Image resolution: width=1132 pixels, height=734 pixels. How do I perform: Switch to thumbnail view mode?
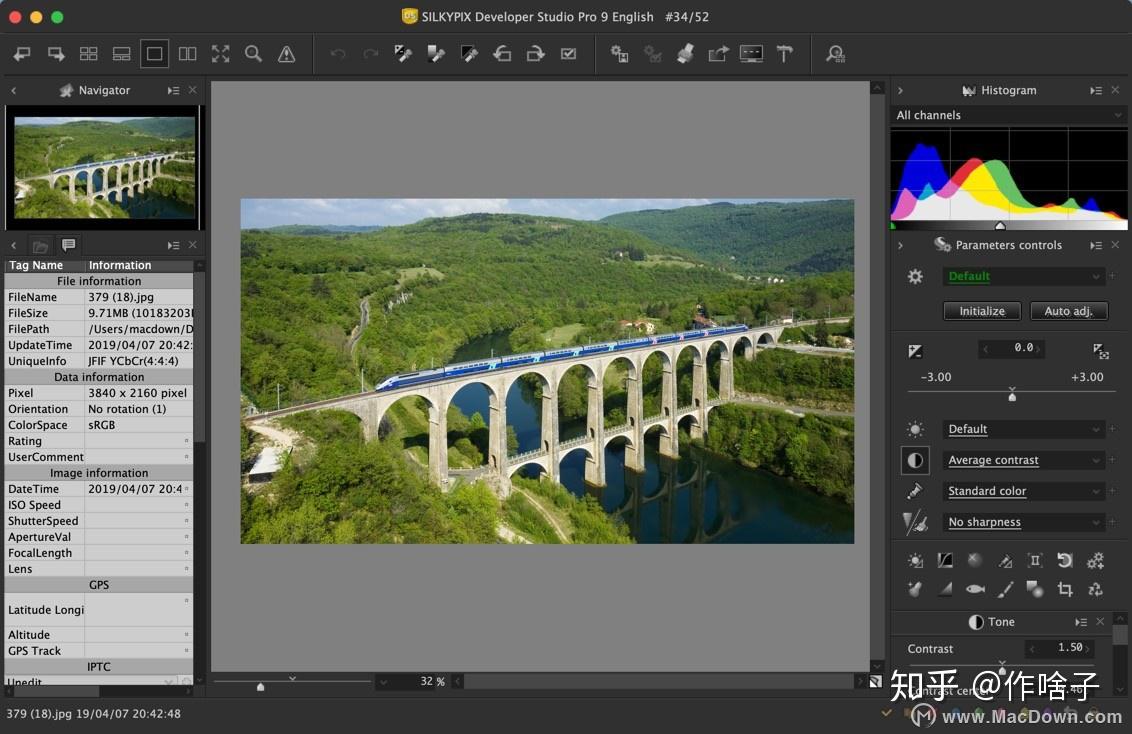click(88, 53)
